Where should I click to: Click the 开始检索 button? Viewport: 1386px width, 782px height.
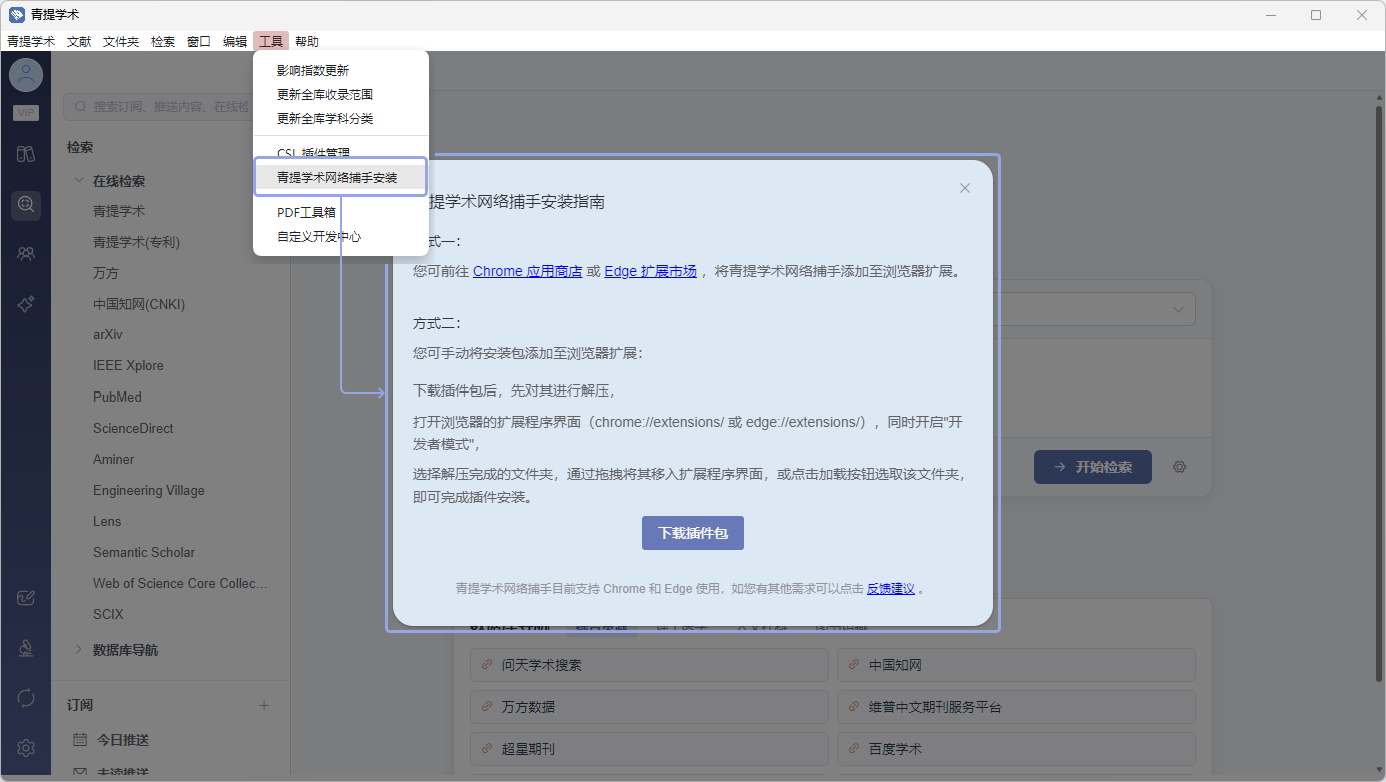(x=1093, y=467)
